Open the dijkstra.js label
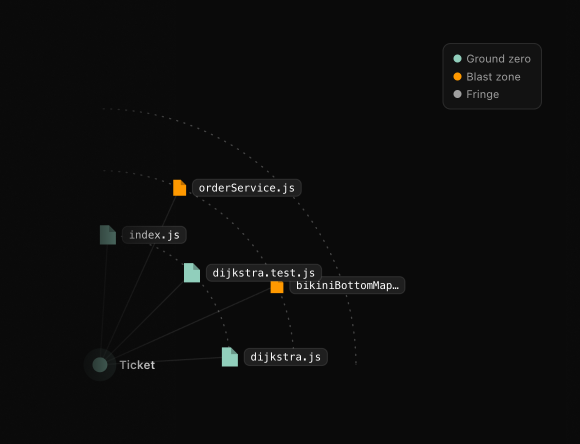580x444 pixels. [x=286, y=357]
